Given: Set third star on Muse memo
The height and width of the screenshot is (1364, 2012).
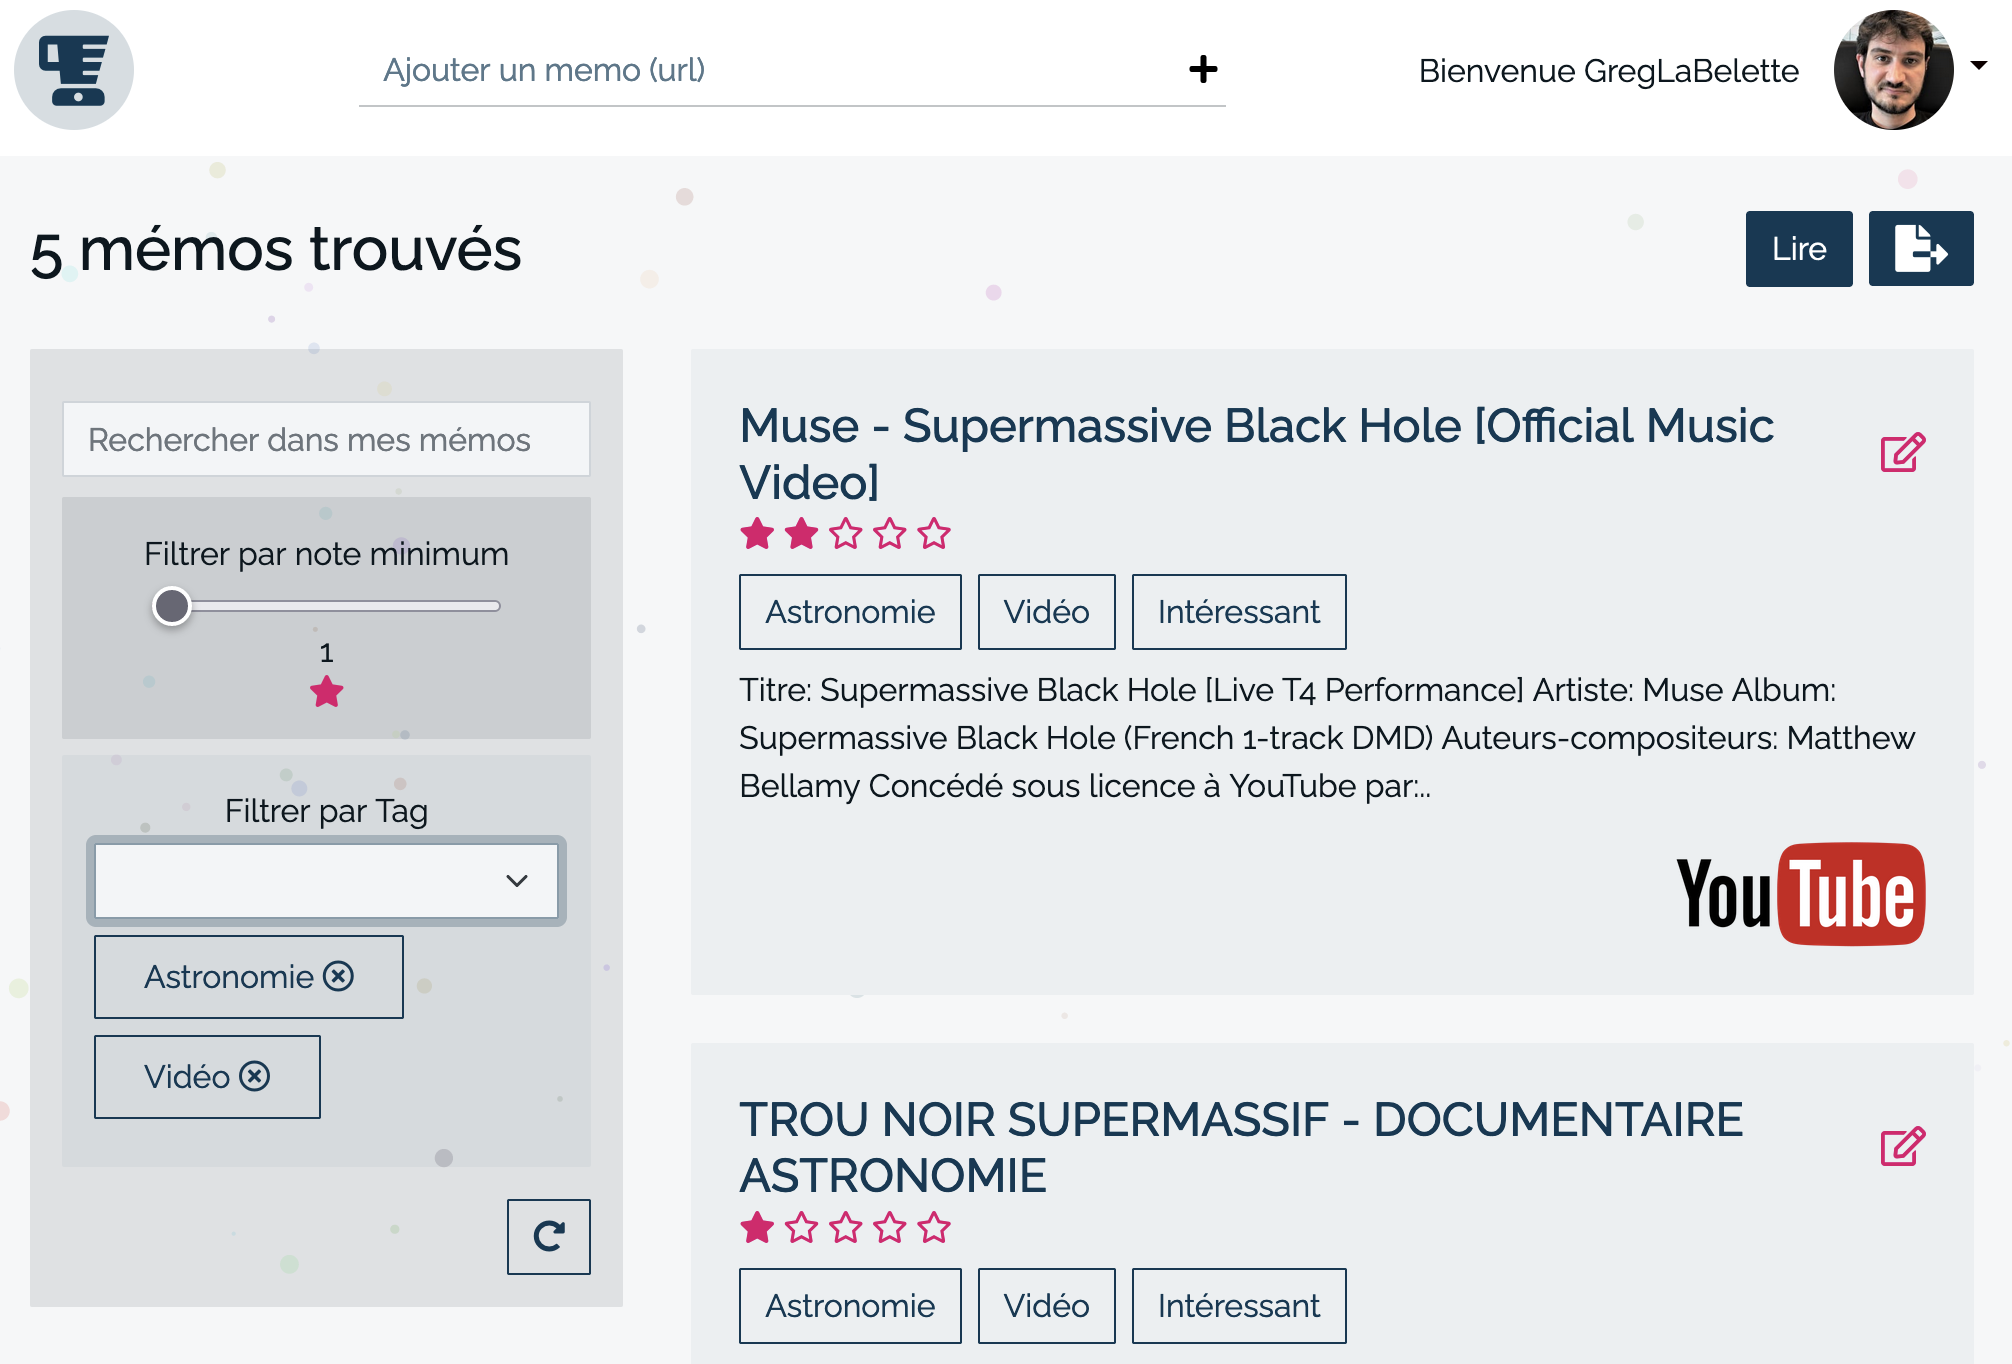Looking at the screenshot, I should (846, 534).
